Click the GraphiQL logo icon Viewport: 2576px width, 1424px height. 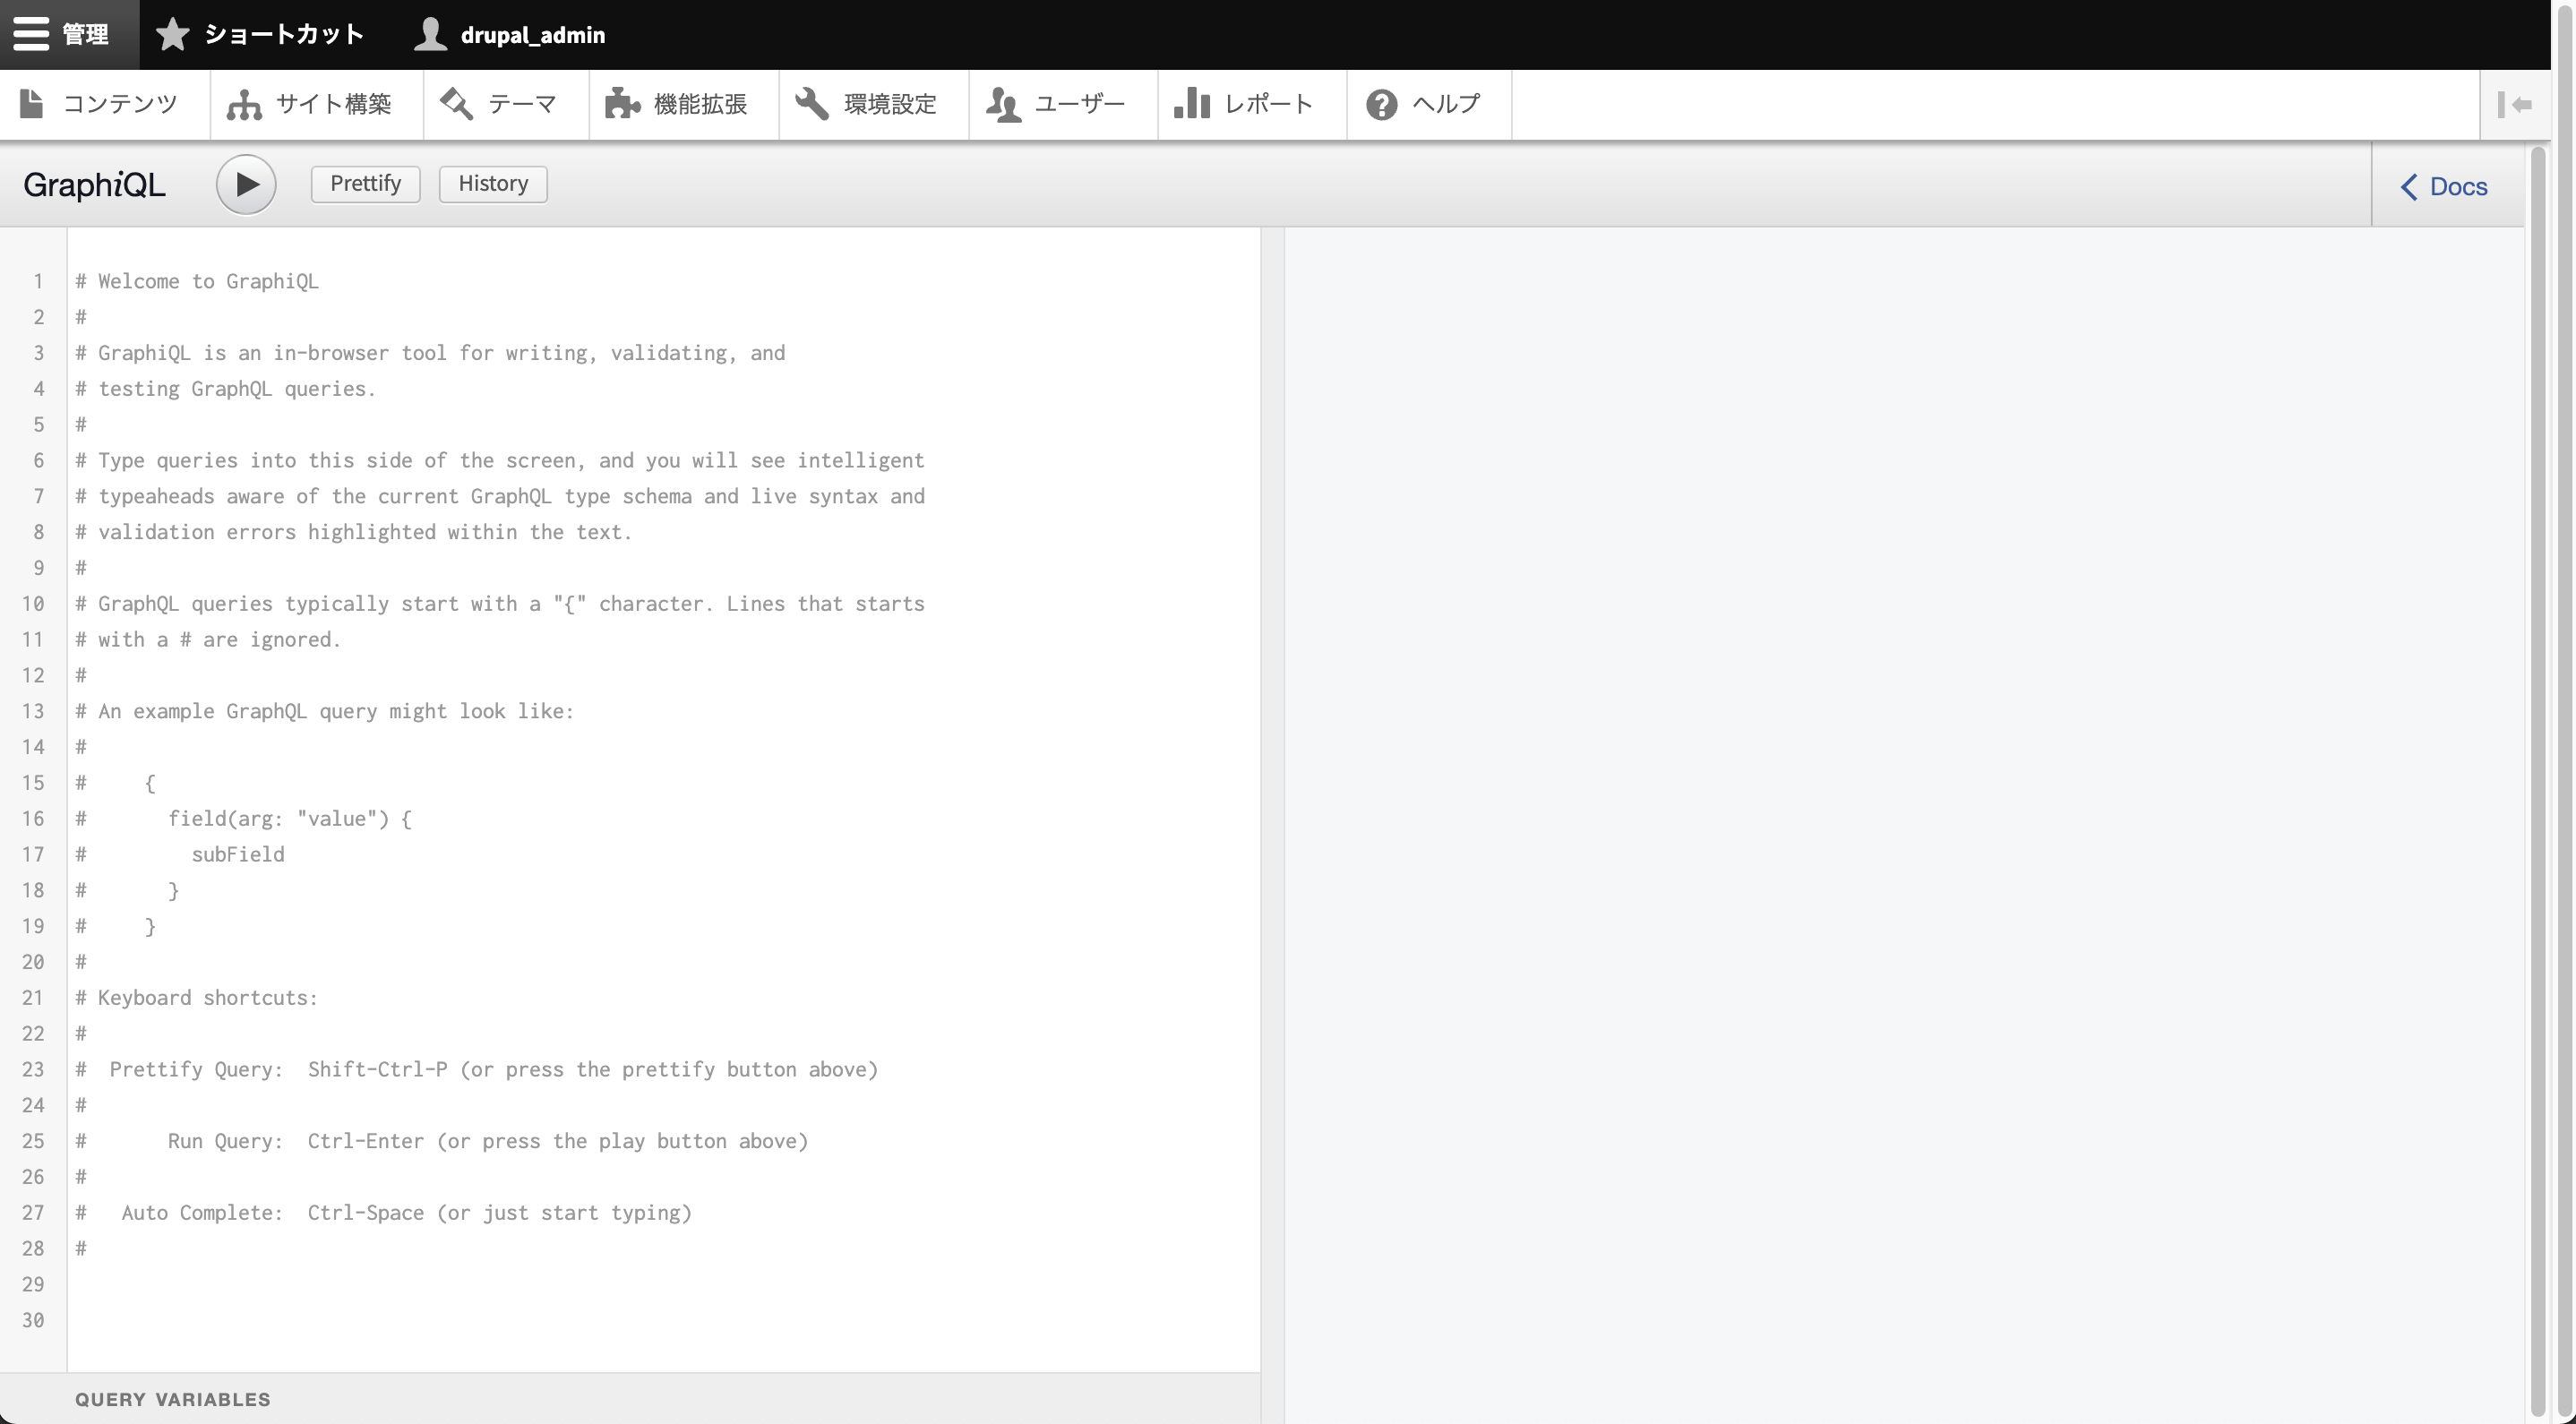pos(95,184)
